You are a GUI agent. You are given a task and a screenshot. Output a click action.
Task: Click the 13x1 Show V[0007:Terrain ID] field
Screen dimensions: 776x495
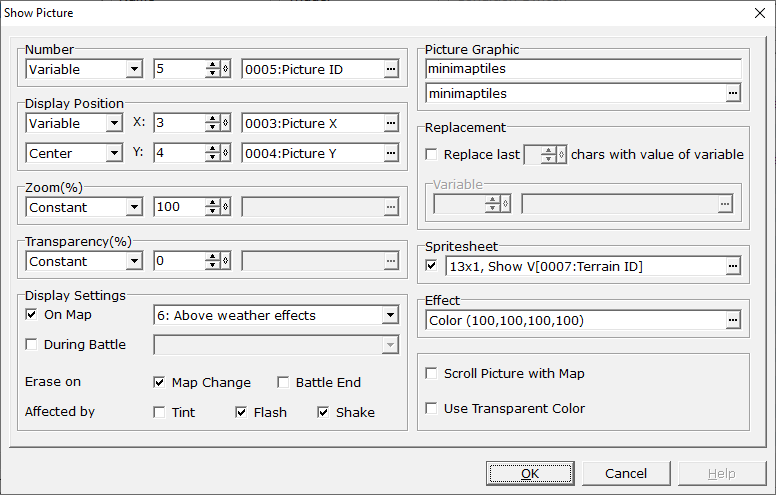click(585, 266)
